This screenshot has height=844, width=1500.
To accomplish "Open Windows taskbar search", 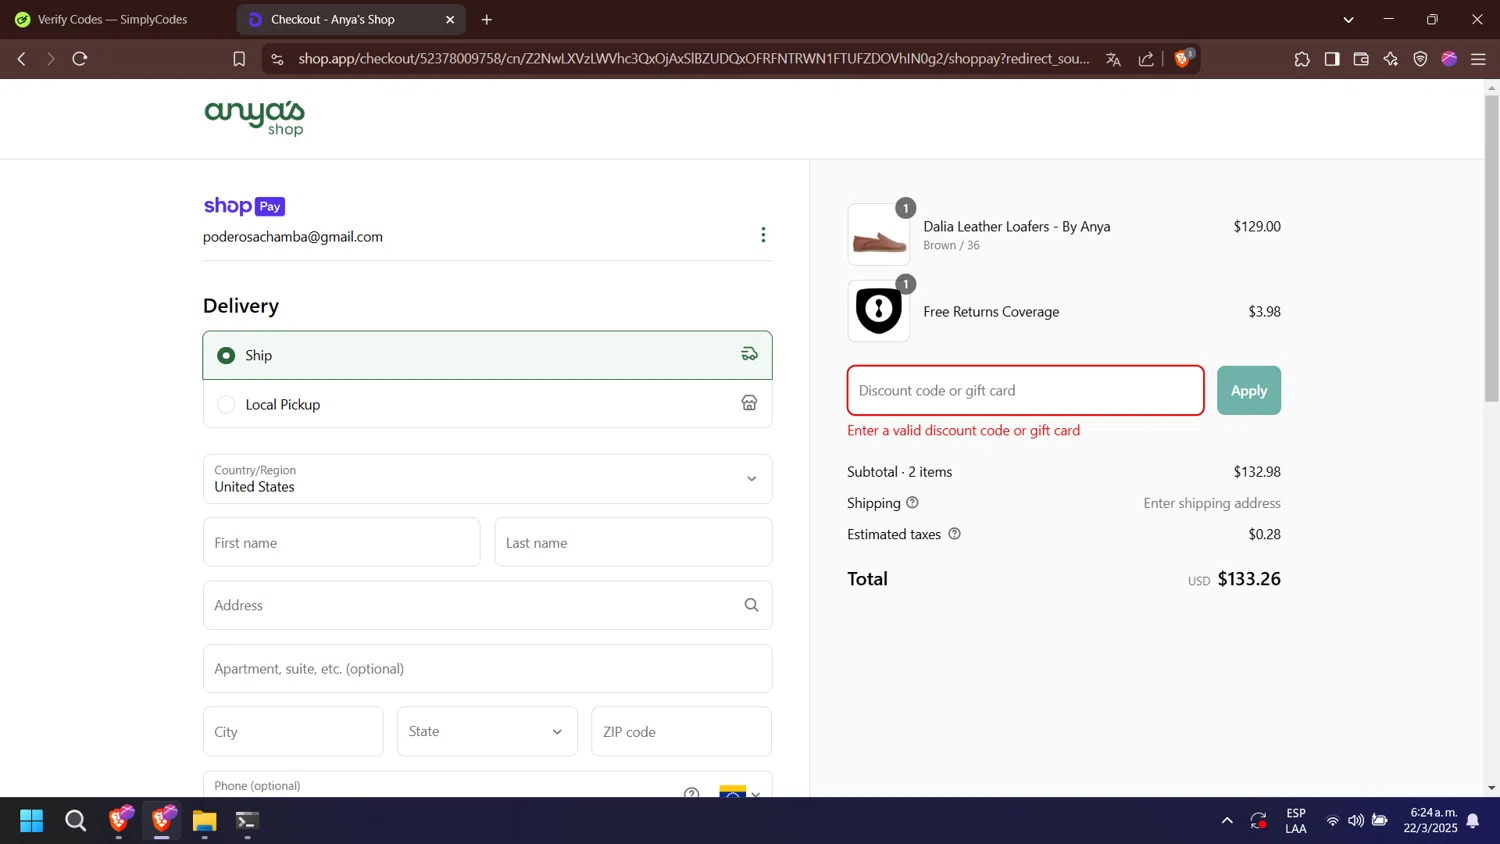I will coord(75,821).
